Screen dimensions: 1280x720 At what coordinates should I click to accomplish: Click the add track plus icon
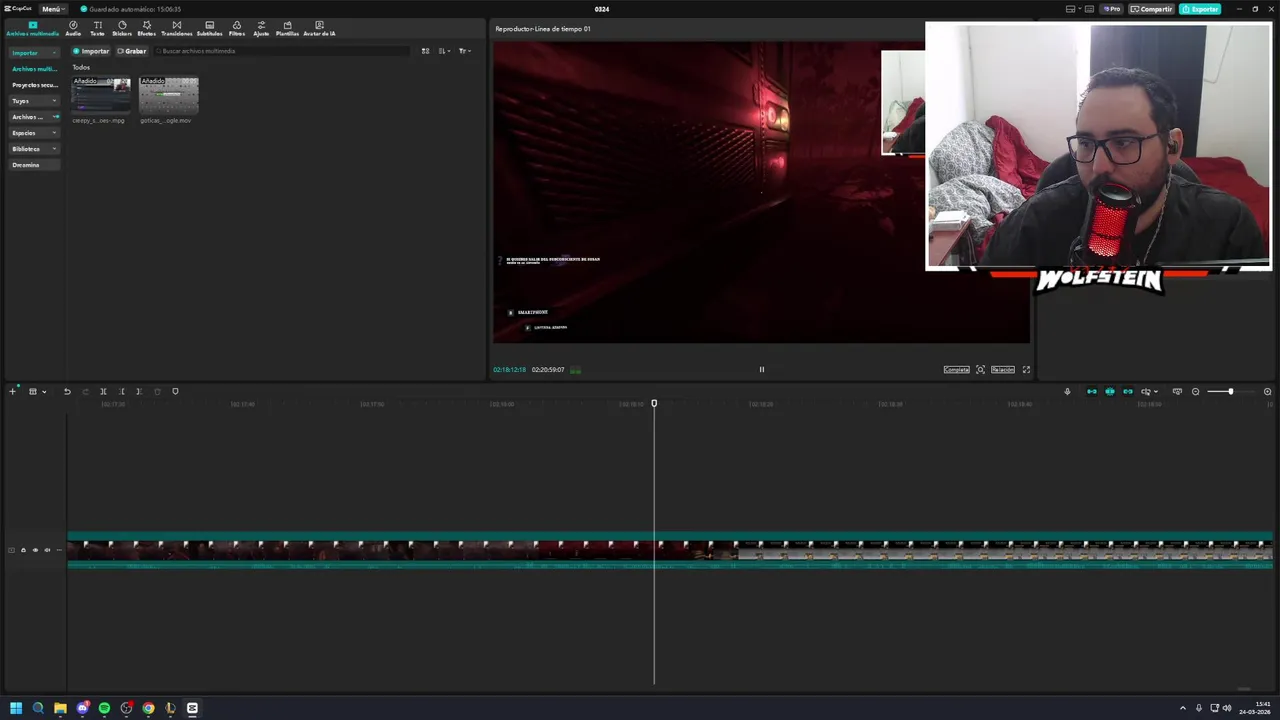12,391
